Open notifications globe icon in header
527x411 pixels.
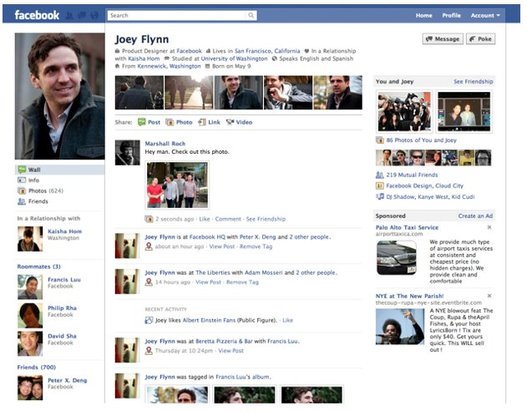pos(94,15)
